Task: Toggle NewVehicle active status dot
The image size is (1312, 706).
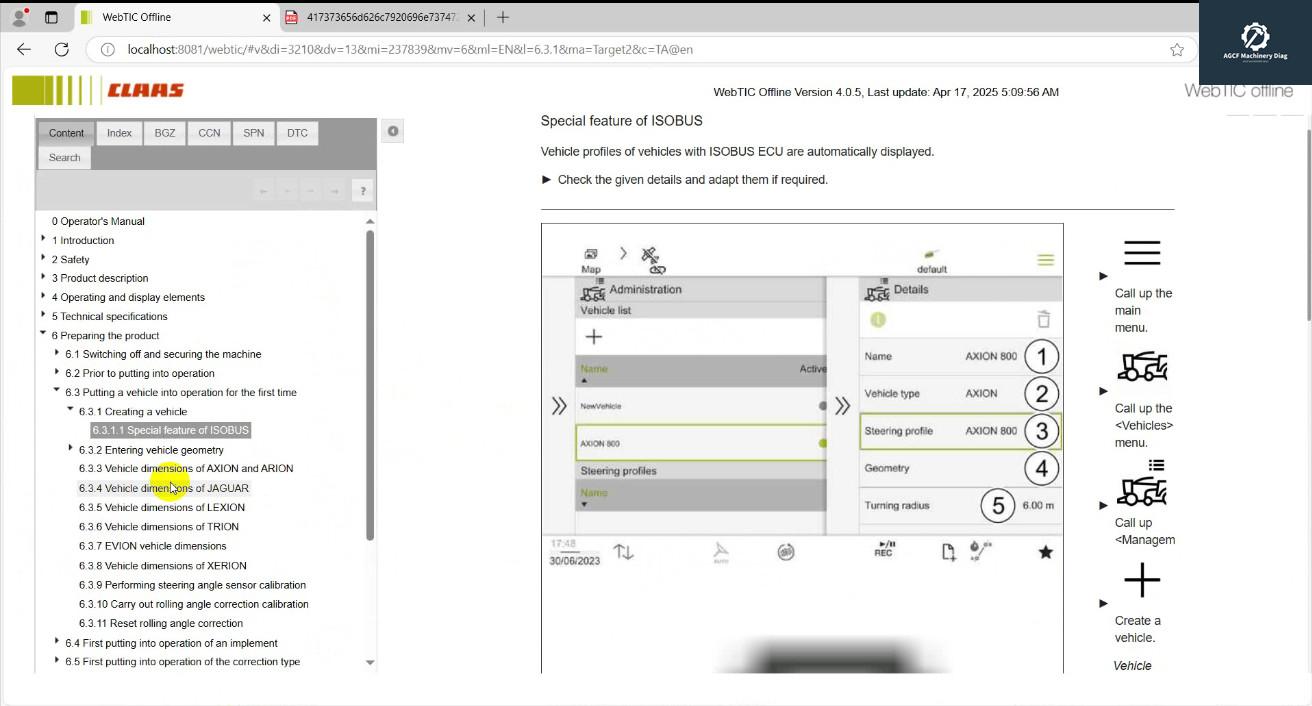Action: pos(823,406)
